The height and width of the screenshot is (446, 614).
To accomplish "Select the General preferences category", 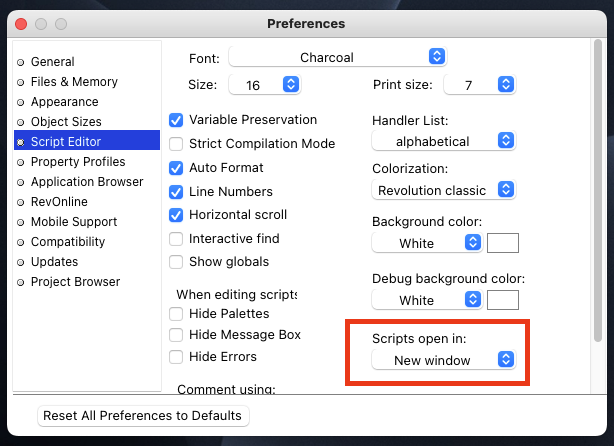I will point(52,62).
